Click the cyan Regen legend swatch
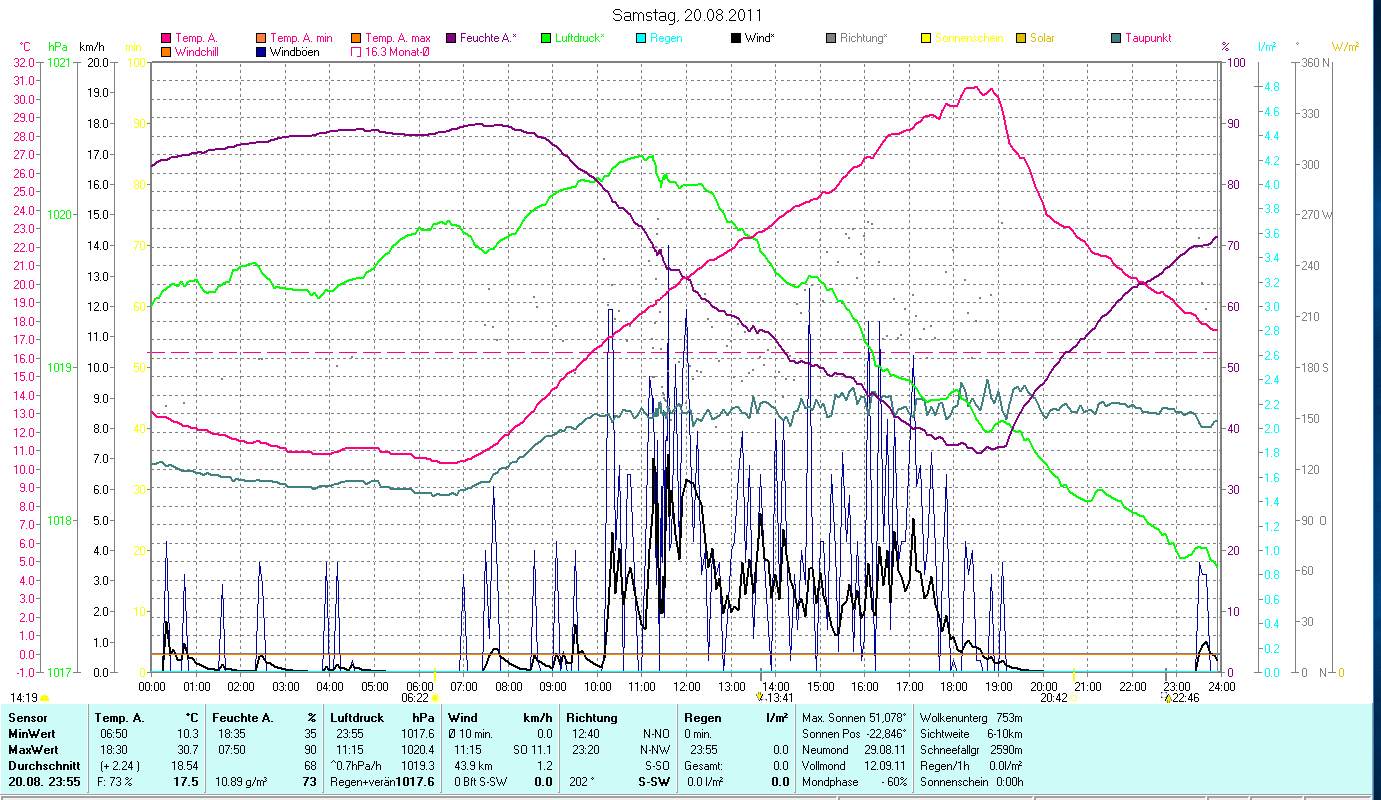This screenshot has width=1381, height=800. (x=641, y=39)
